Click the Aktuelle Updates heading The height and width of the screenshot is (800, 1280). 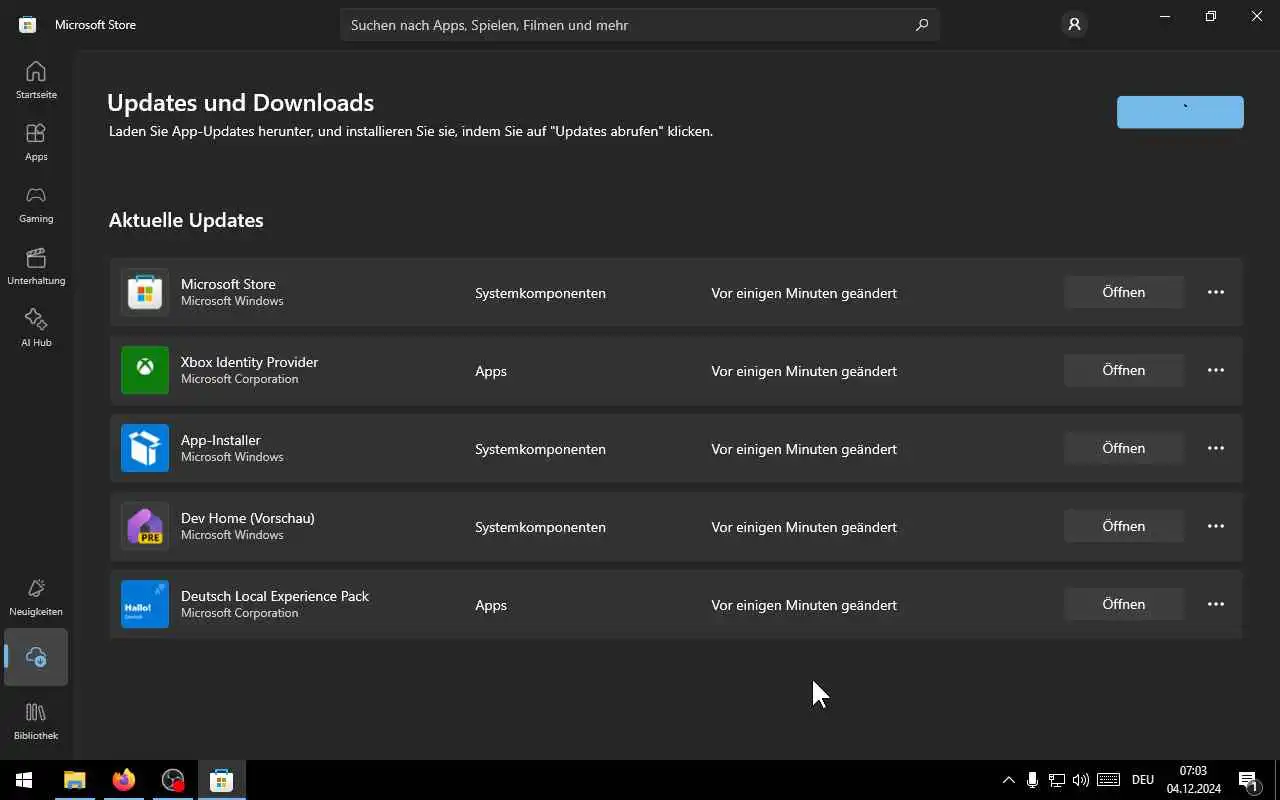(x=186, y=220)
